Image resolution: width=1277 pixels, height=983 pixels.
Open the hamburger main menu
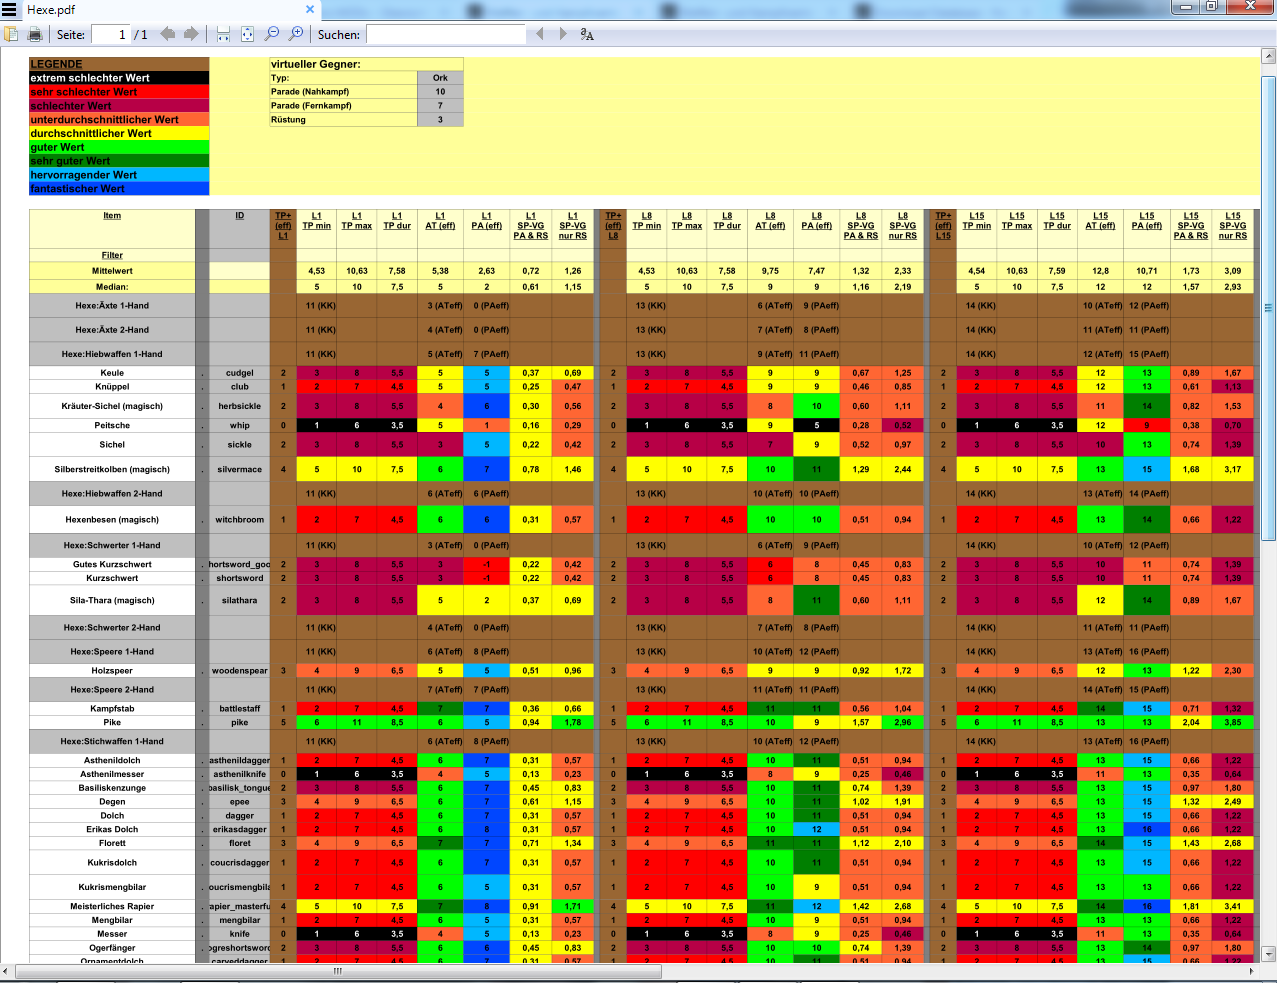pos(9,10)
